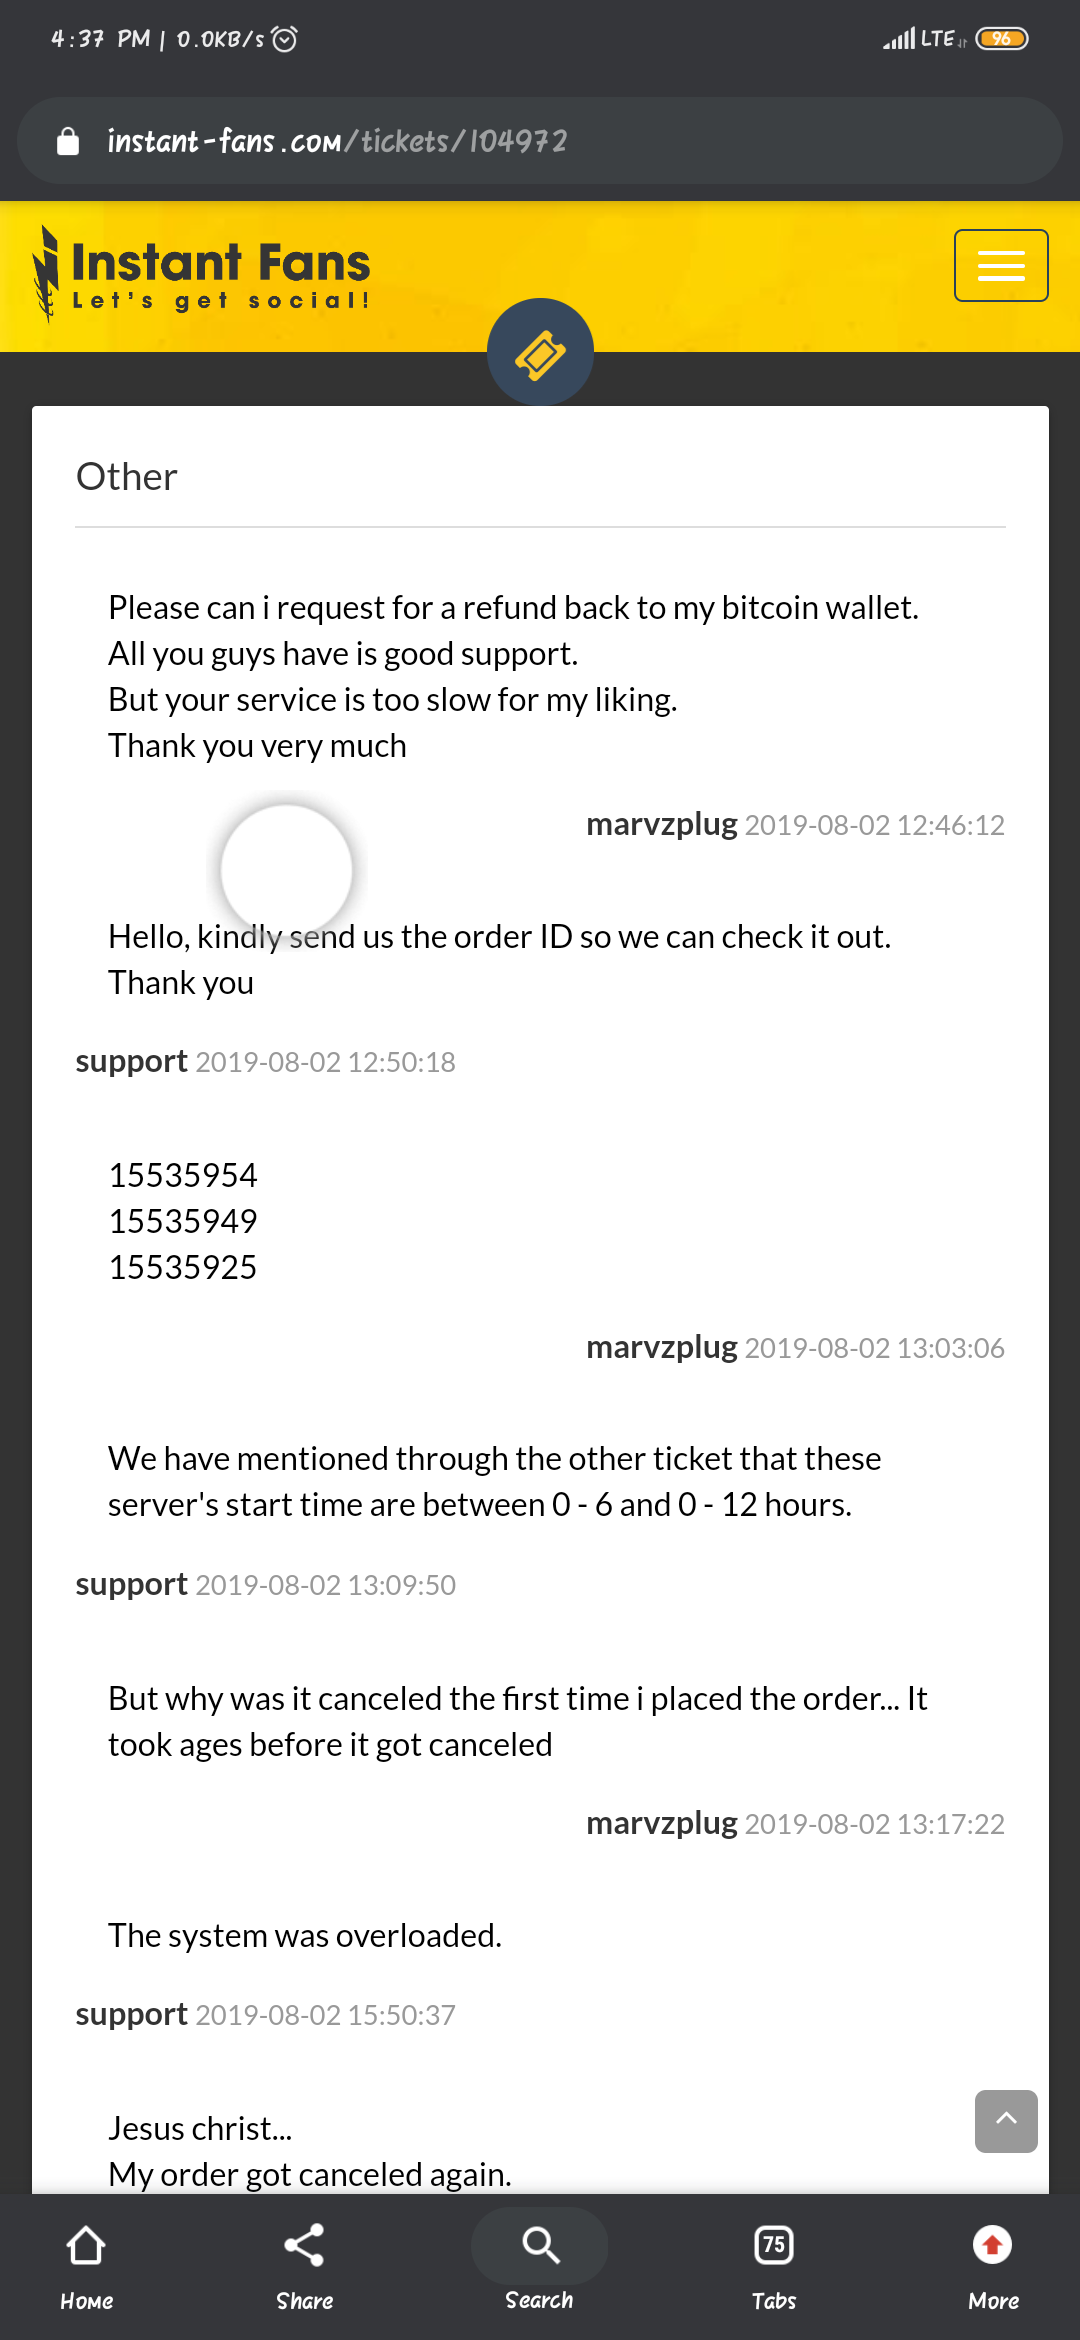Tap the lock icon in address bar
The image size is (1080, 2340).
point(68,141)
